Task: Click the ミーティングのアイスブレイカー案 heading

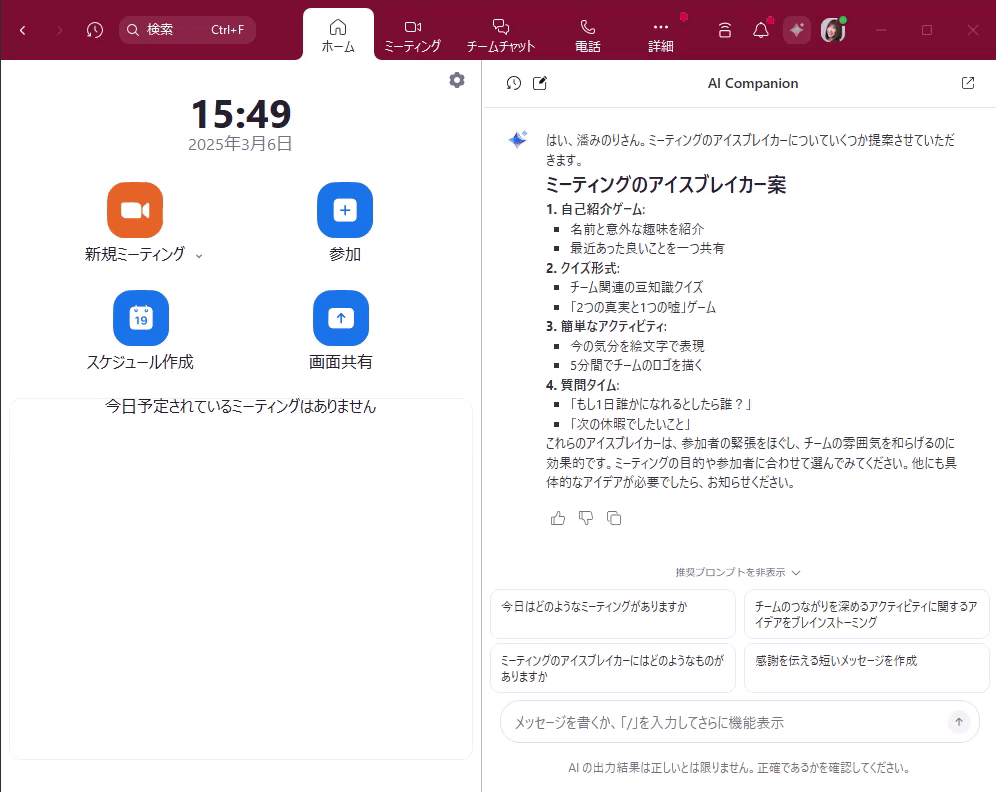Action: pos(666,185)
